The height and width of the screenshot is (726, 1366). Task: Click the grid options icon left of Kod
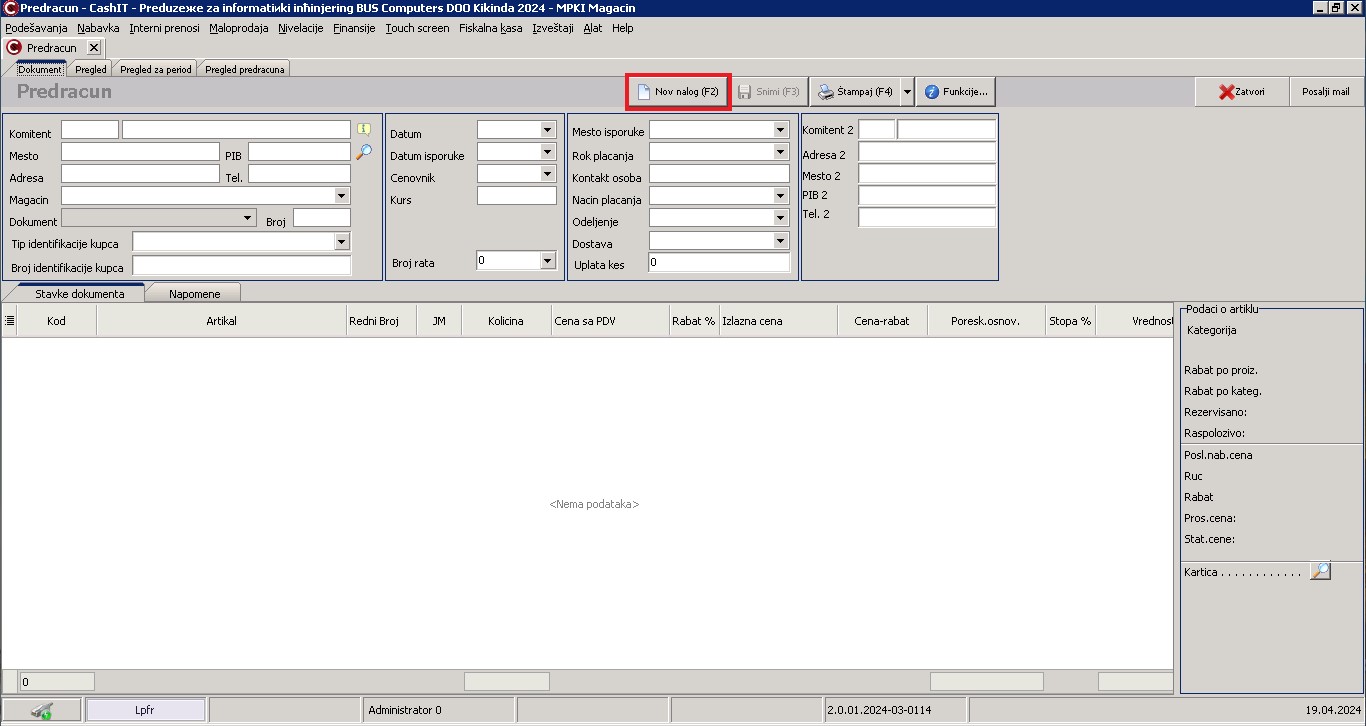[x=10, y=321]
